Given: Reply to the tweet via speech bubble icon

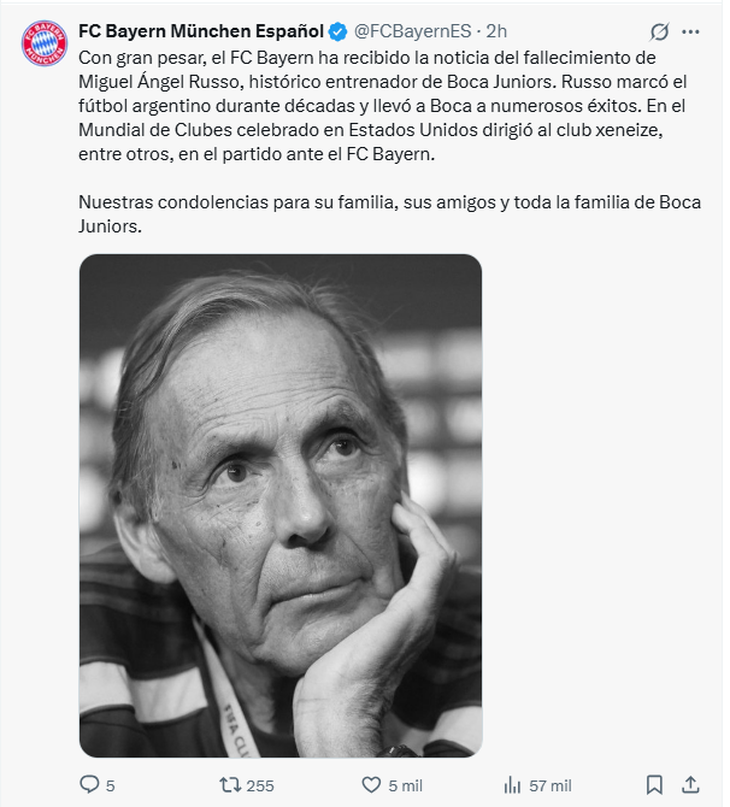Looking at the screenshot, I should [x=89, y=784].
